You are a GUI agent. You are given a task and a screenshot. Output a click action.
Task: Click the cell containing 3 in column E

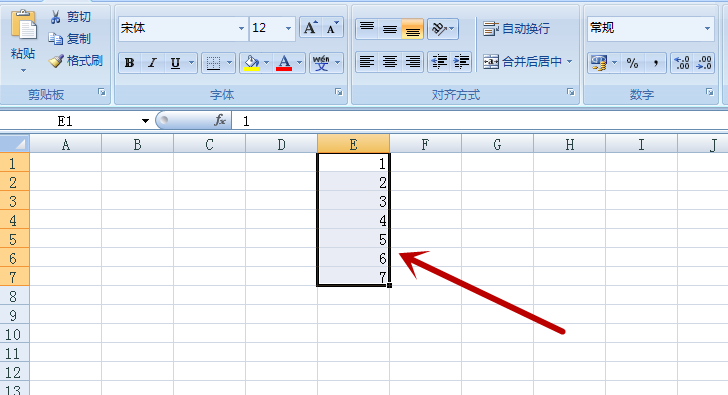353,201
